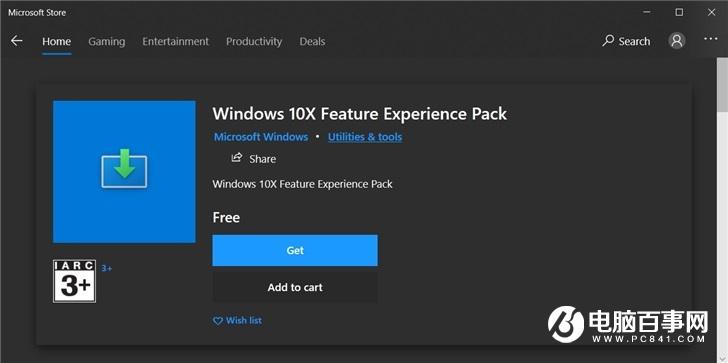This screenshot has height=363, width=728.
Task: Click the Free price label
Action: tap(226, 217)
